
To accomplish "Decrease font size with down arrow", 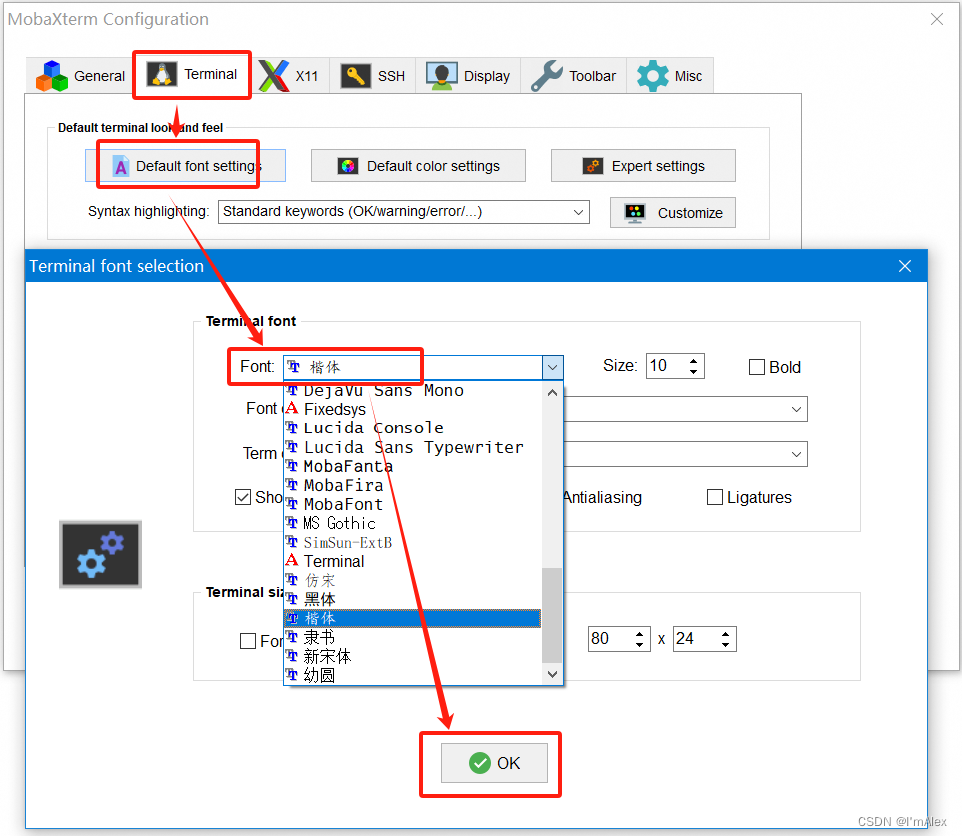I will pyautogui.click(x=693, y=372).
